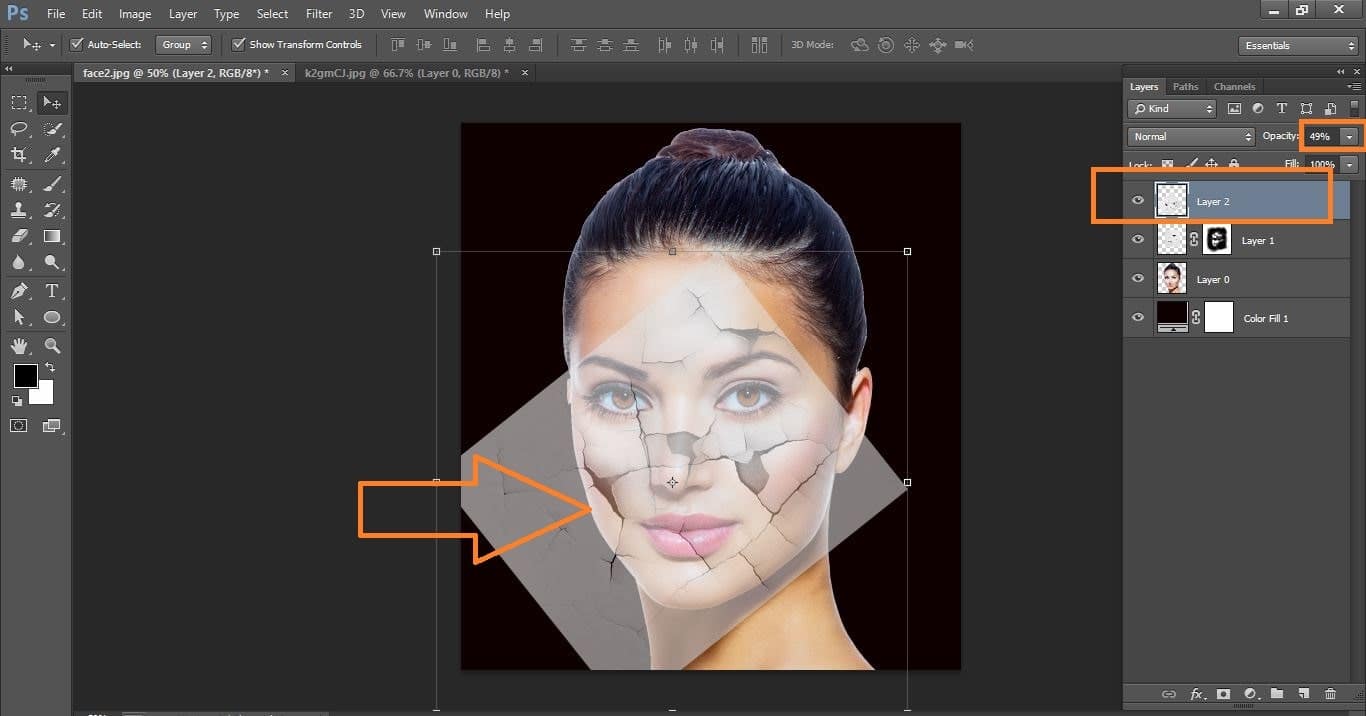
Task: Select the Hand tool
Action: tap(19, 346)
